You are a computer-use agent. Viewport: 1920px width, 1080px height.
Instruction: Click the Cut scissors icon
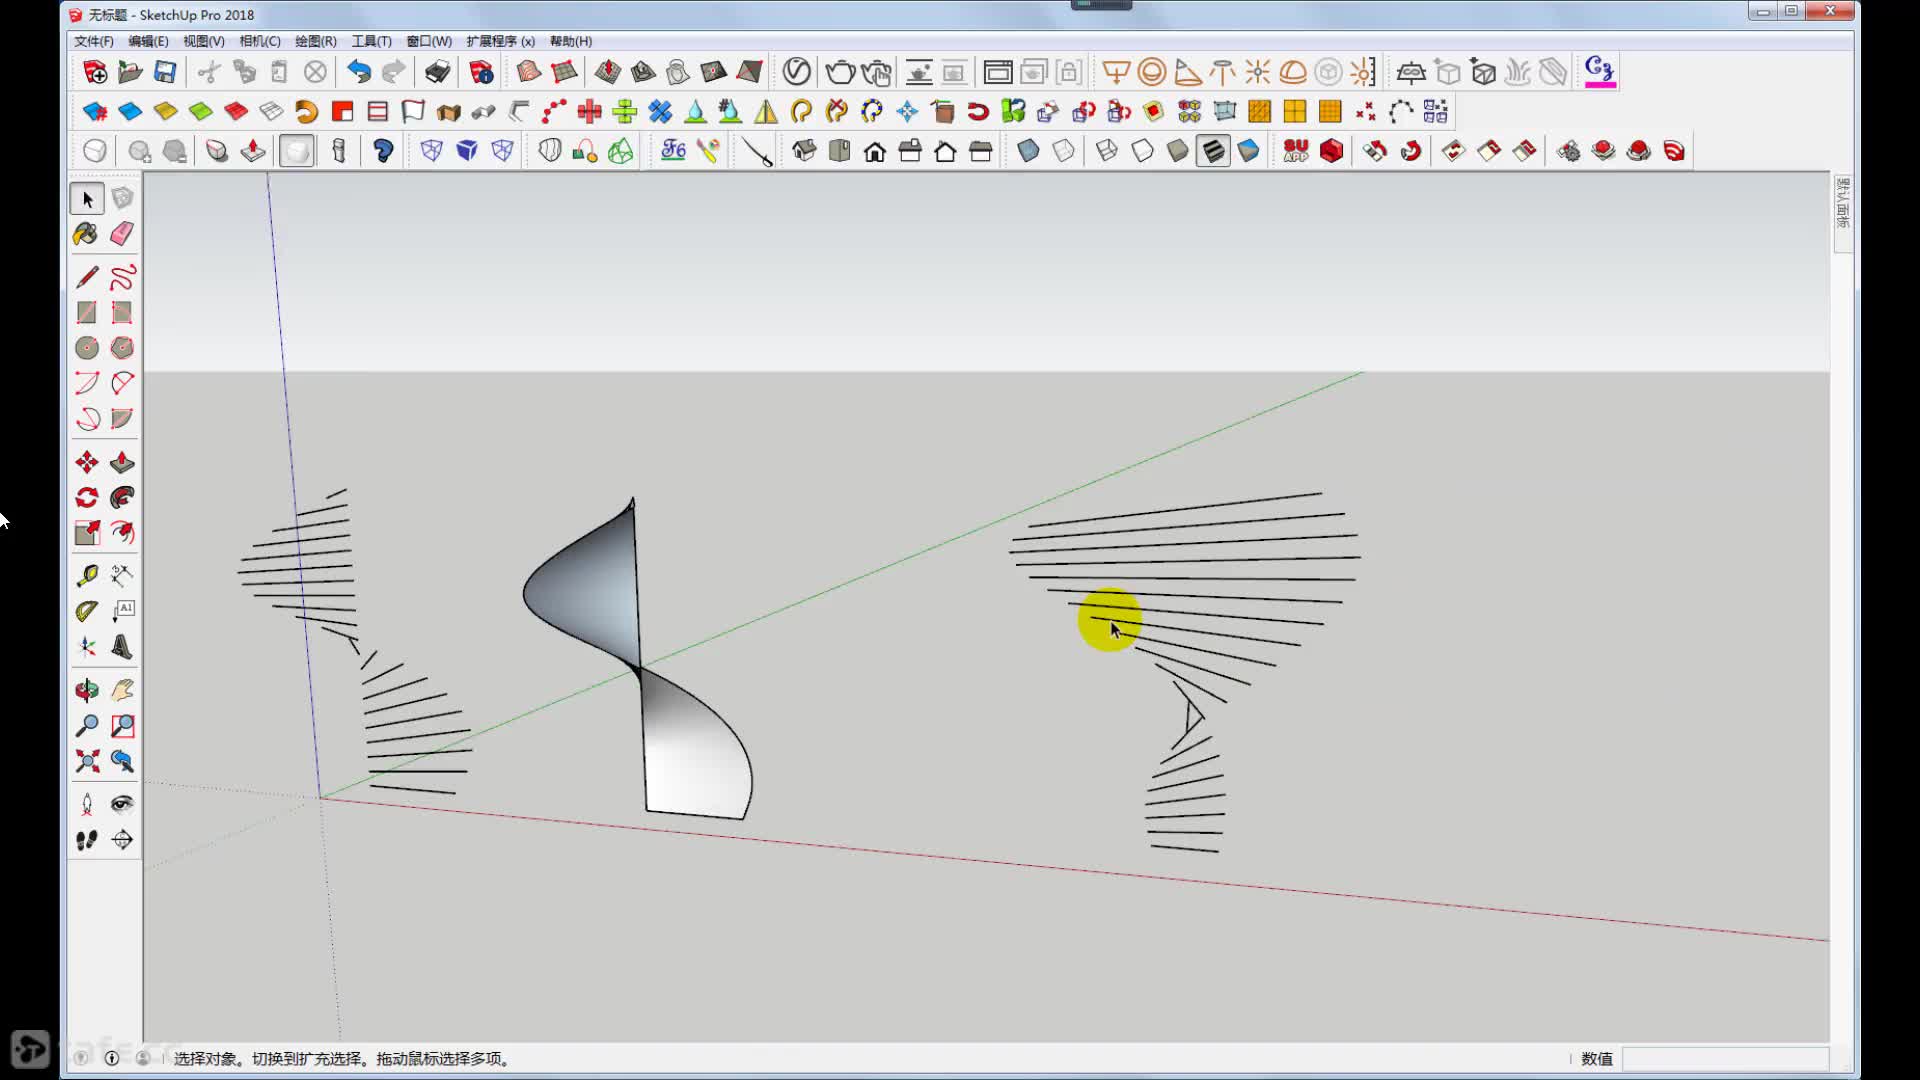coord(209,72)
